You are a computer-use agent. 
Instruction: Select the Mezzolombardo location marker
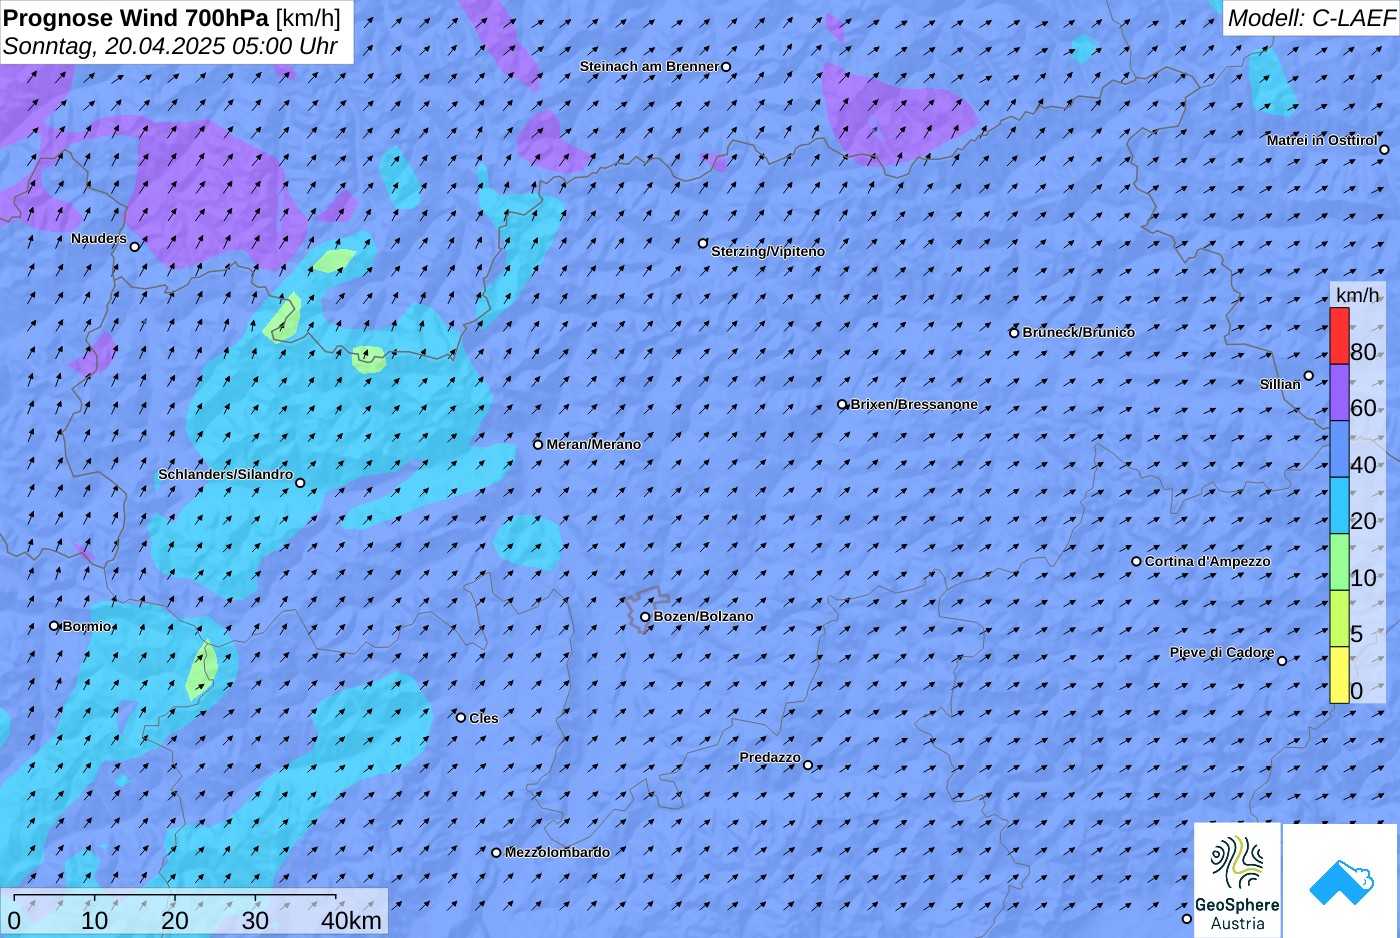click(496, 853)
